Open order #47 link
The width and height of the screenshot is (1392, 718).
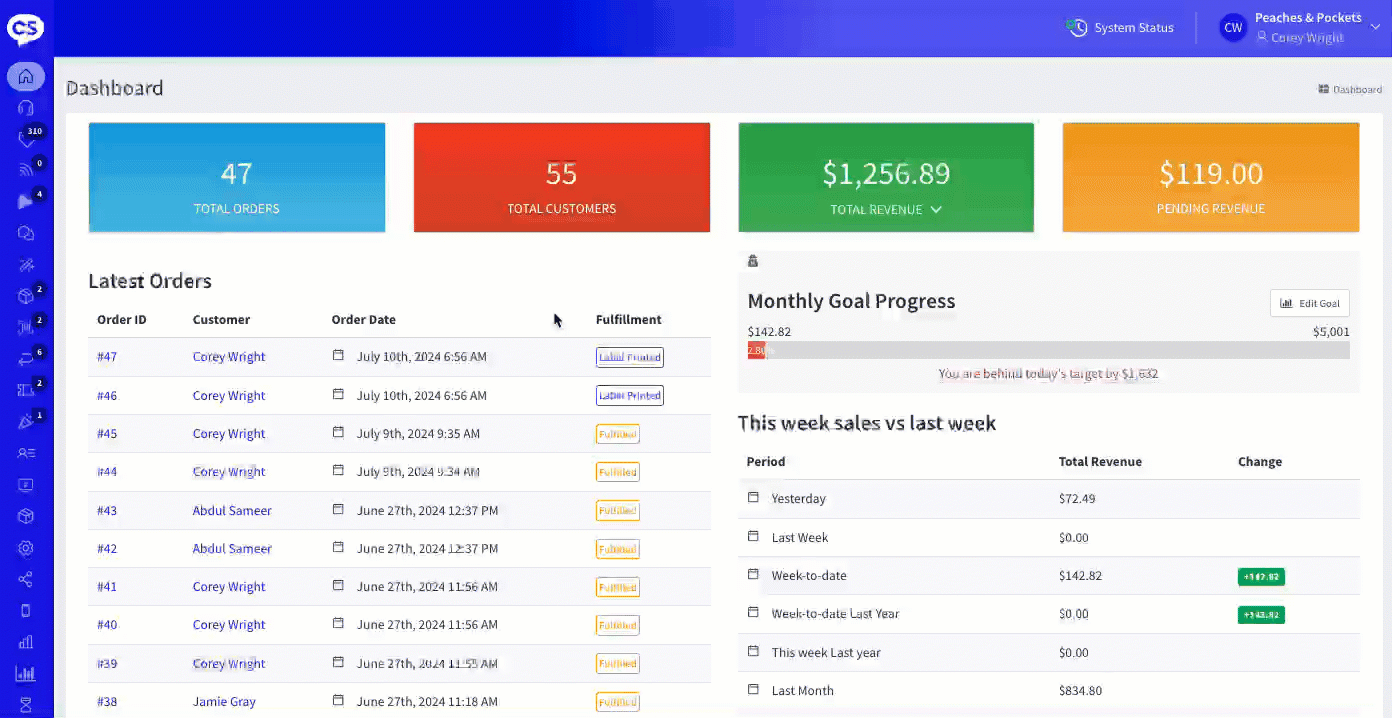[107, 357]
